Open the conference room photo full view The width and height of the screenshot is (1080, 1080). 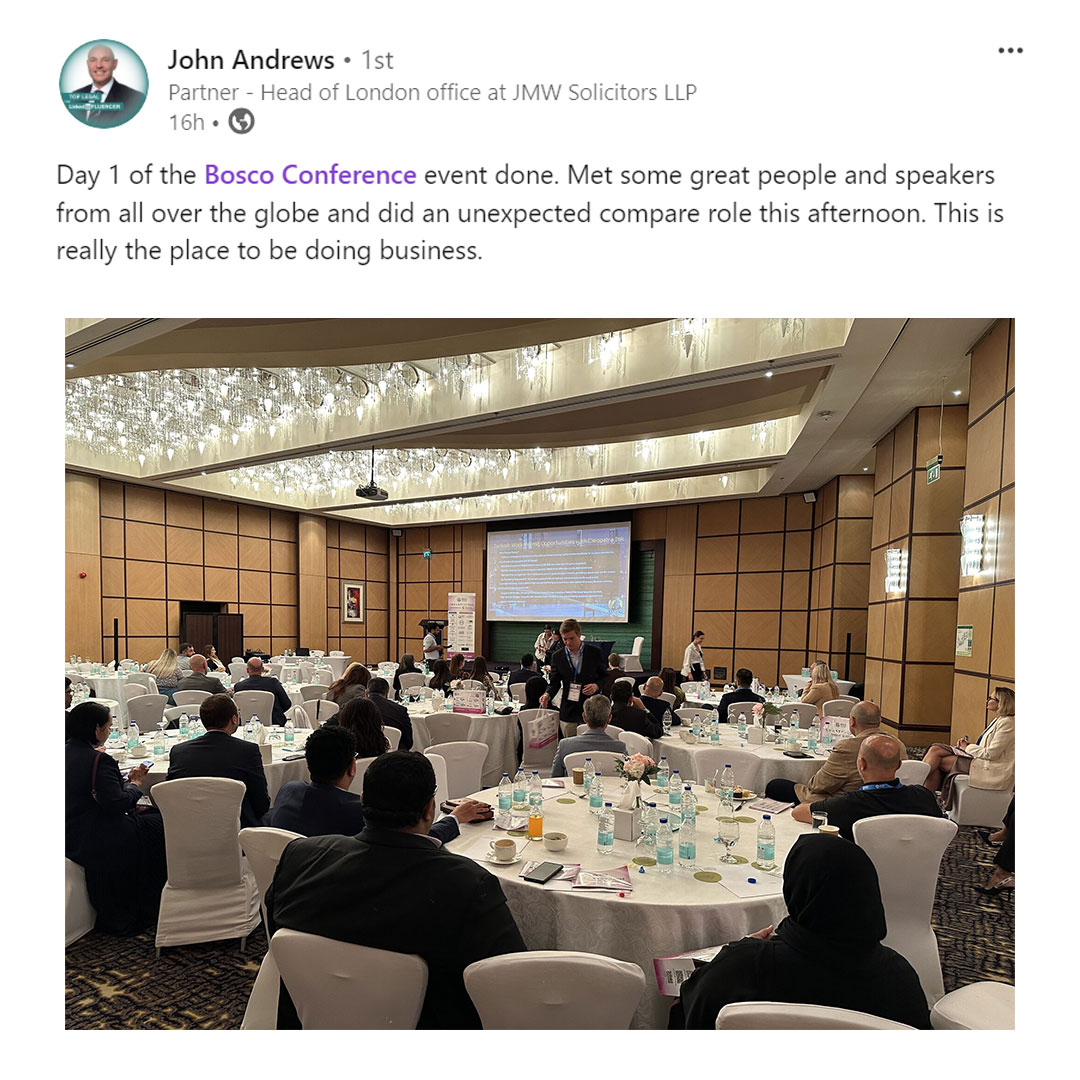point(539,674)
